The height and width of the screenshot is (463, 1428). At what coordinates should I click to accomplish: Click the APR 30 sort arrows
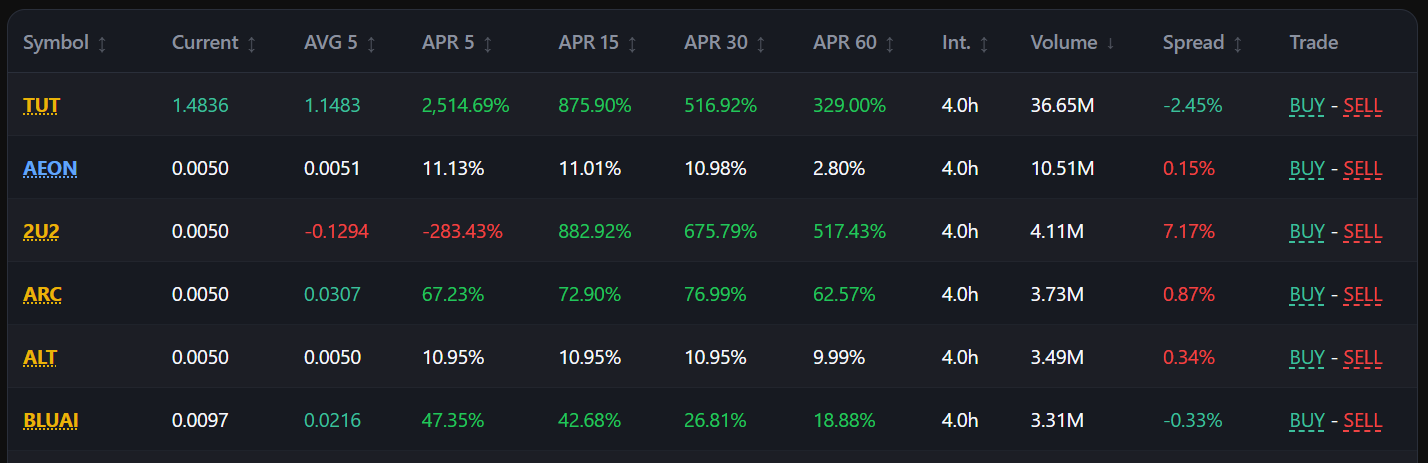[761, 43]
